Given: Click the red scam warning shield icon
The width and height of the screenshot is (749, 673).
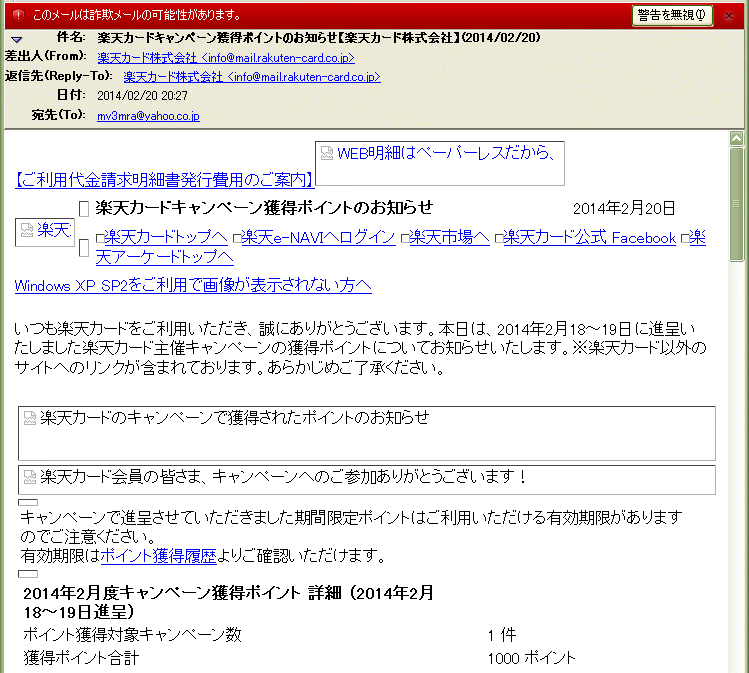Looking at the screenshot, I should tap(16, 15).
